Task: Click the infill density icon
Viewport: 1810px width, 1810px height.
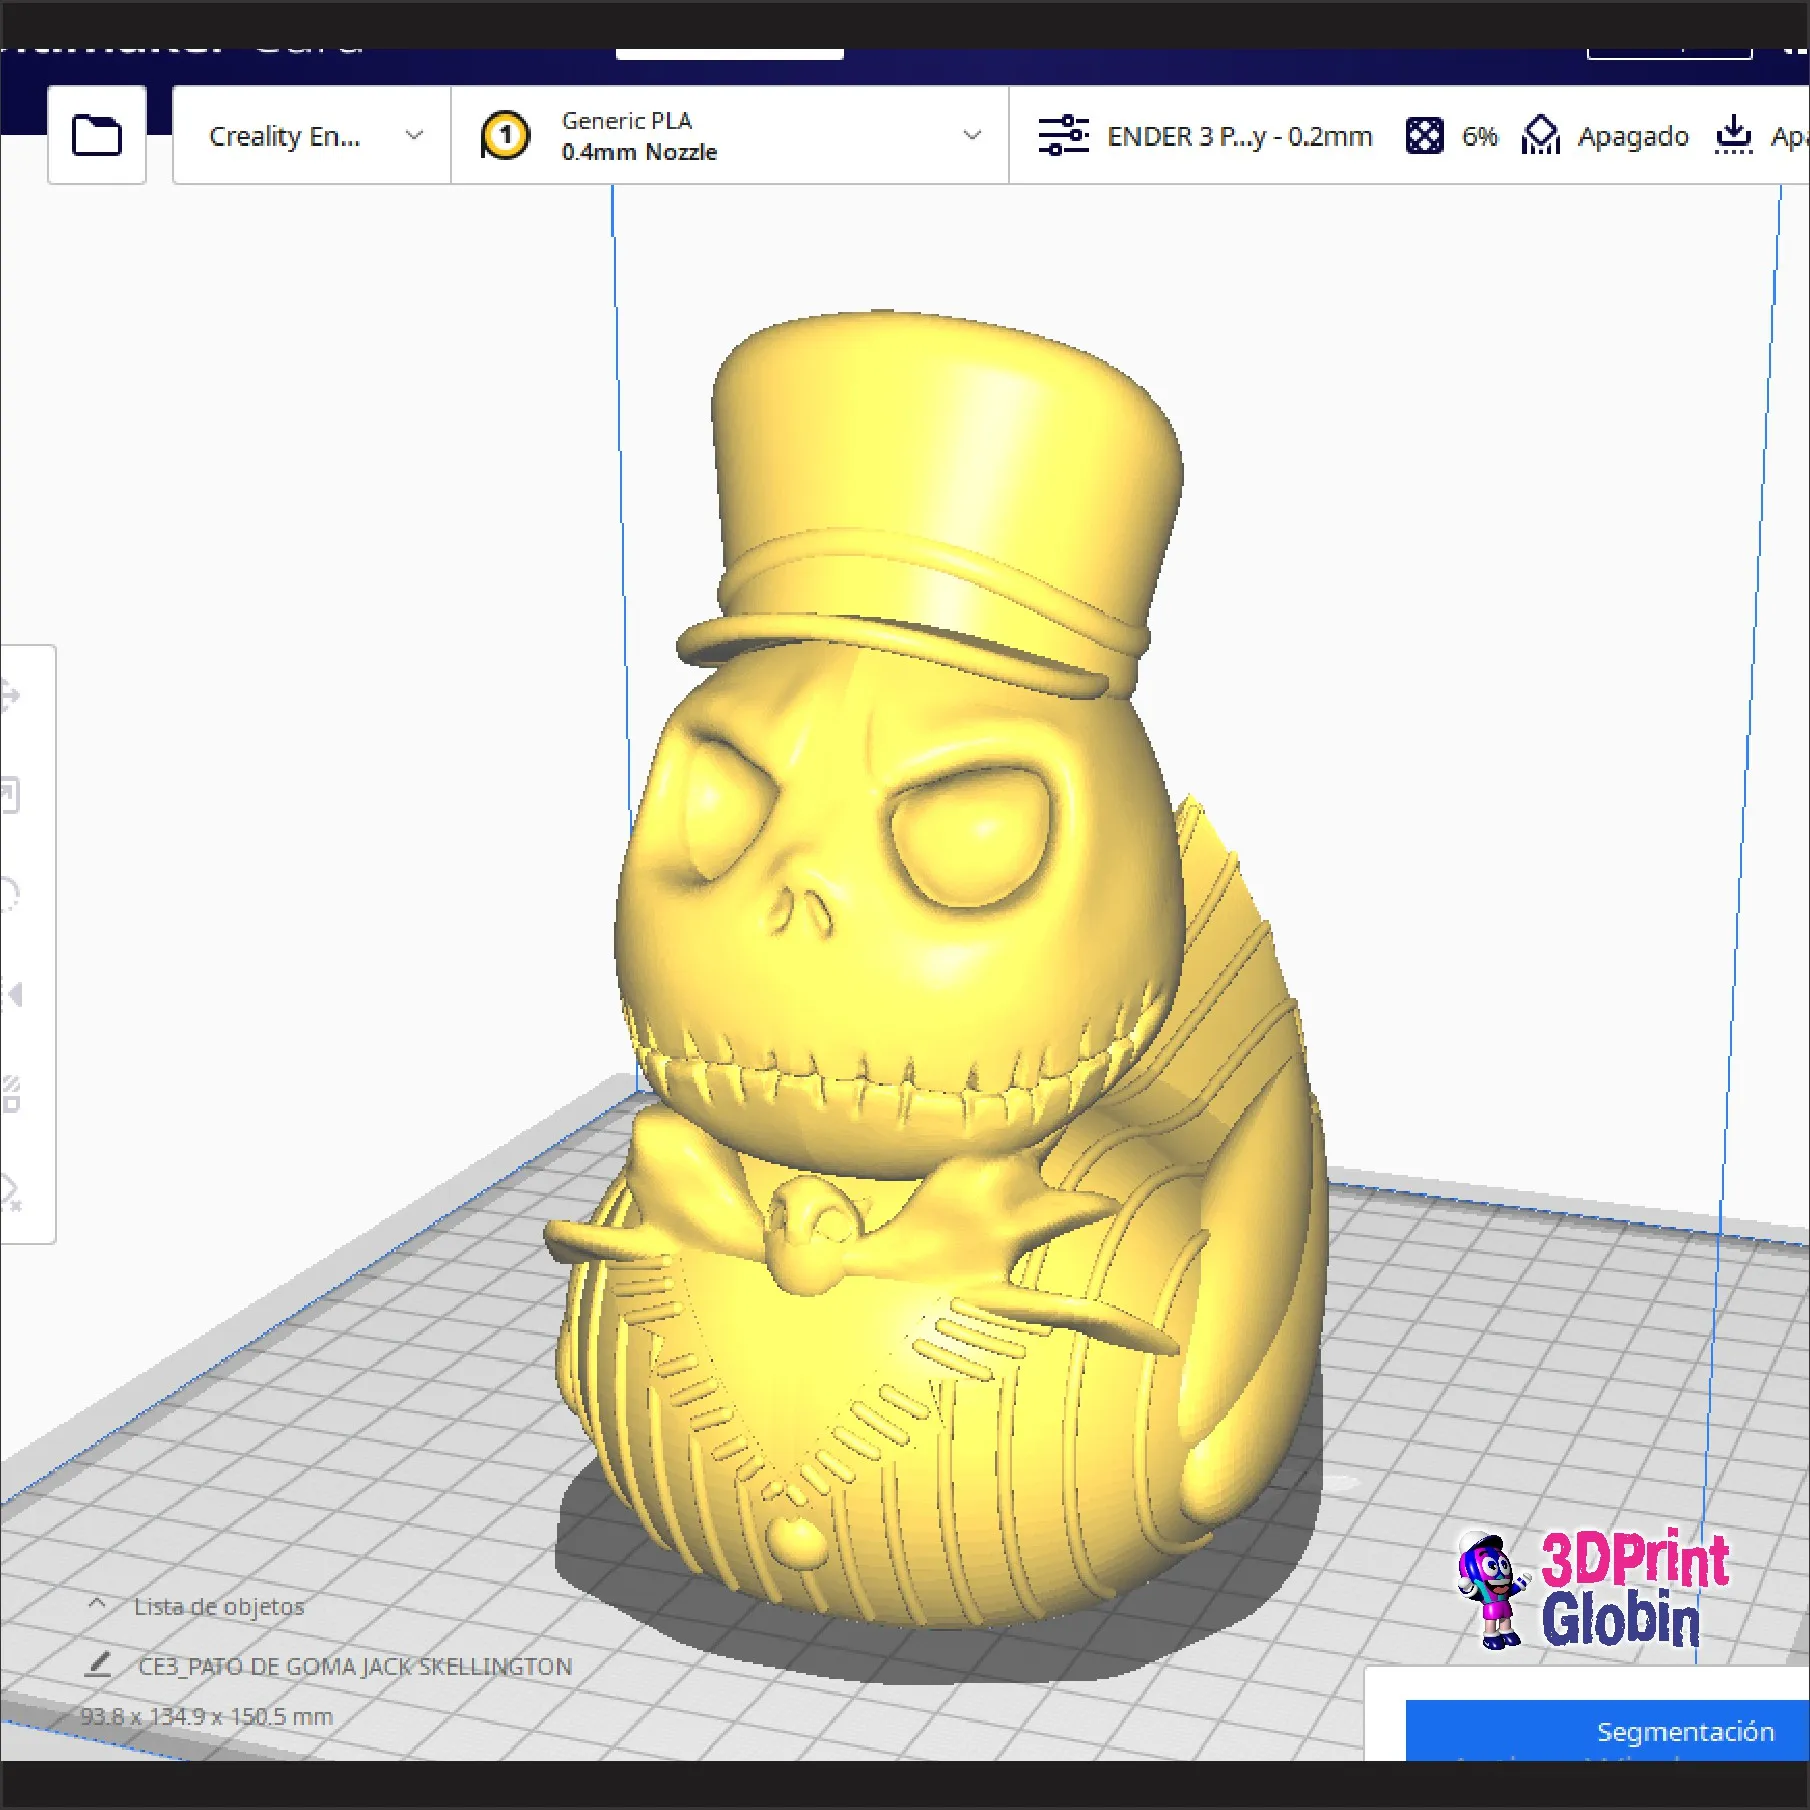Action: (x=1426, y=135)
